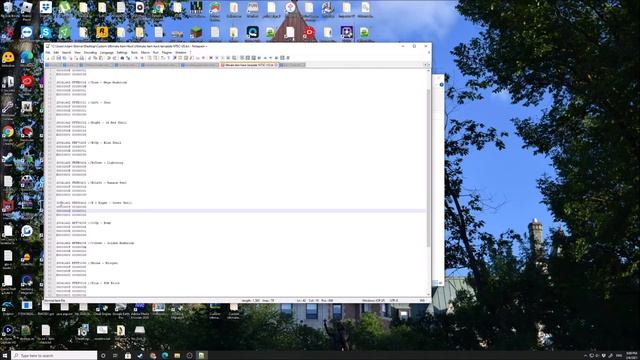Select the Ultimate Item Hack template tab
The height and width of the screenshot is (360, 640).
(x=248, y=65)
